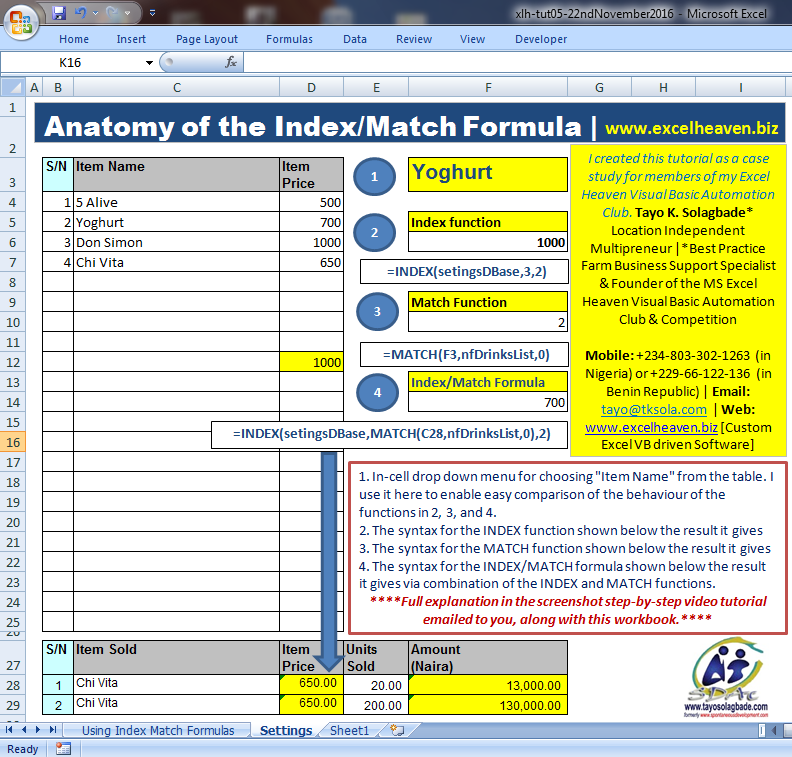Click the Insert Worksheet icon
Image resolution: width=792 pixels, height=757 pixels.
398,730
